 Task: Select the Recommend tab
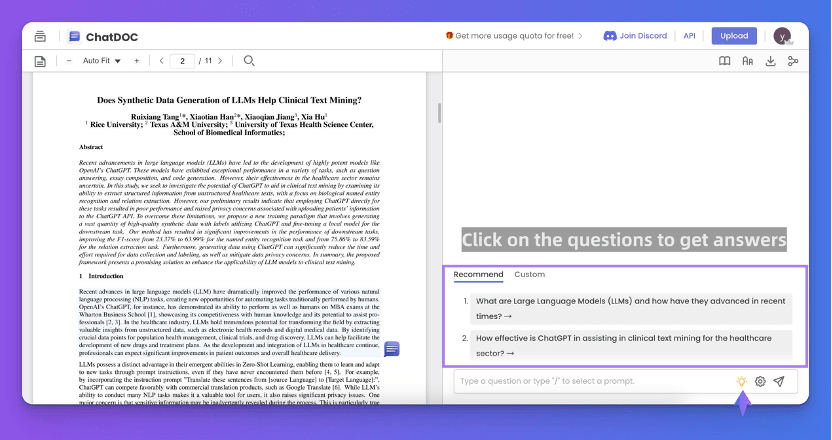(478, 274)
